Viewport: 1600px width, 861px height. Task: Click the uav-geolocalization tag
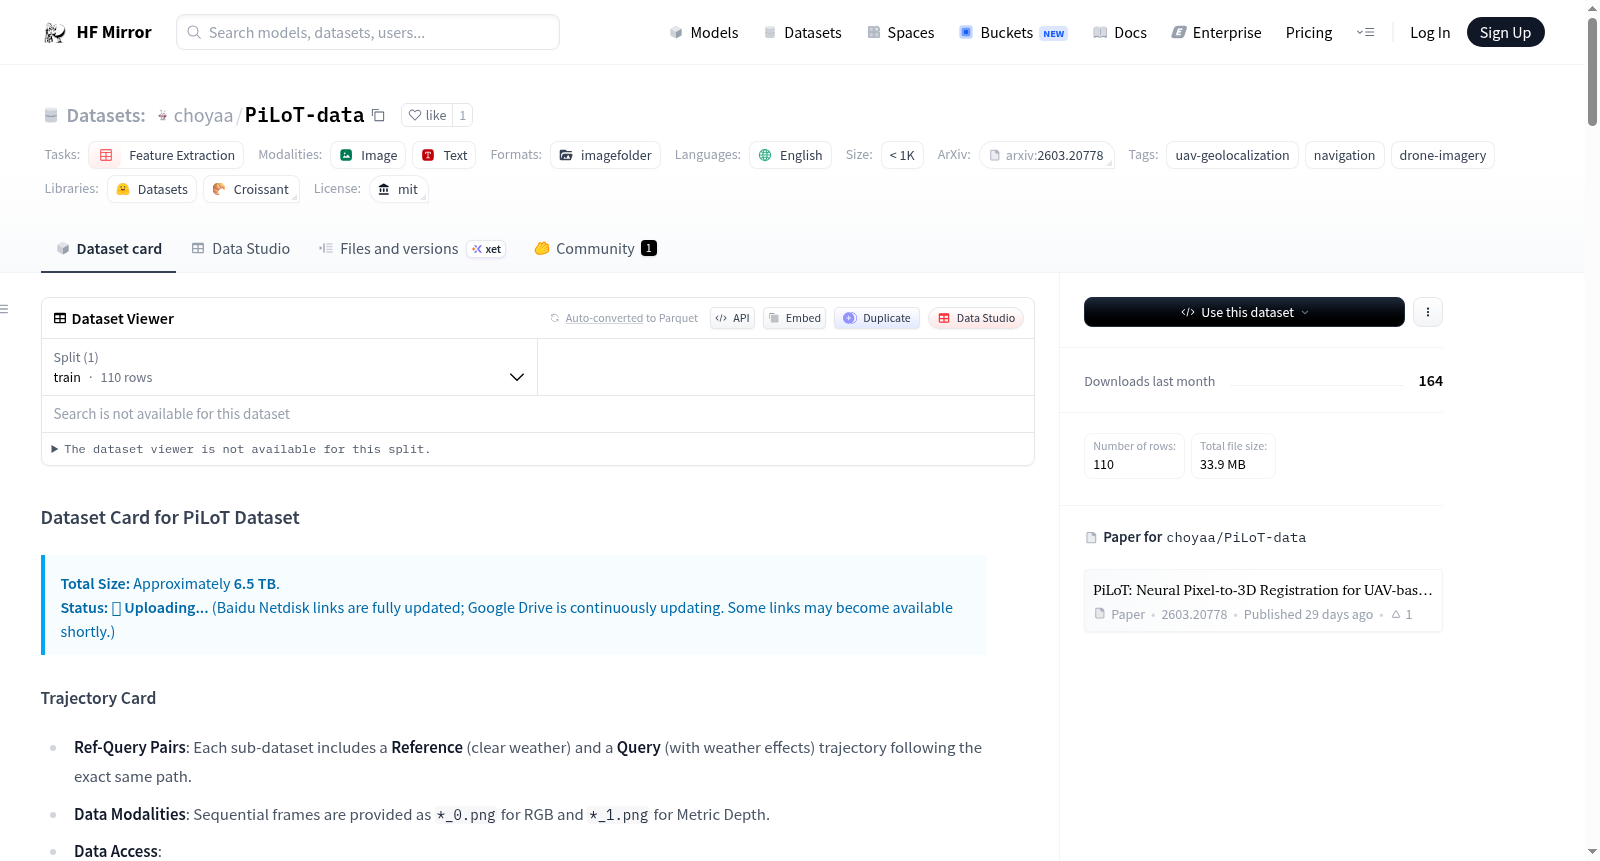coord(1232,155)
